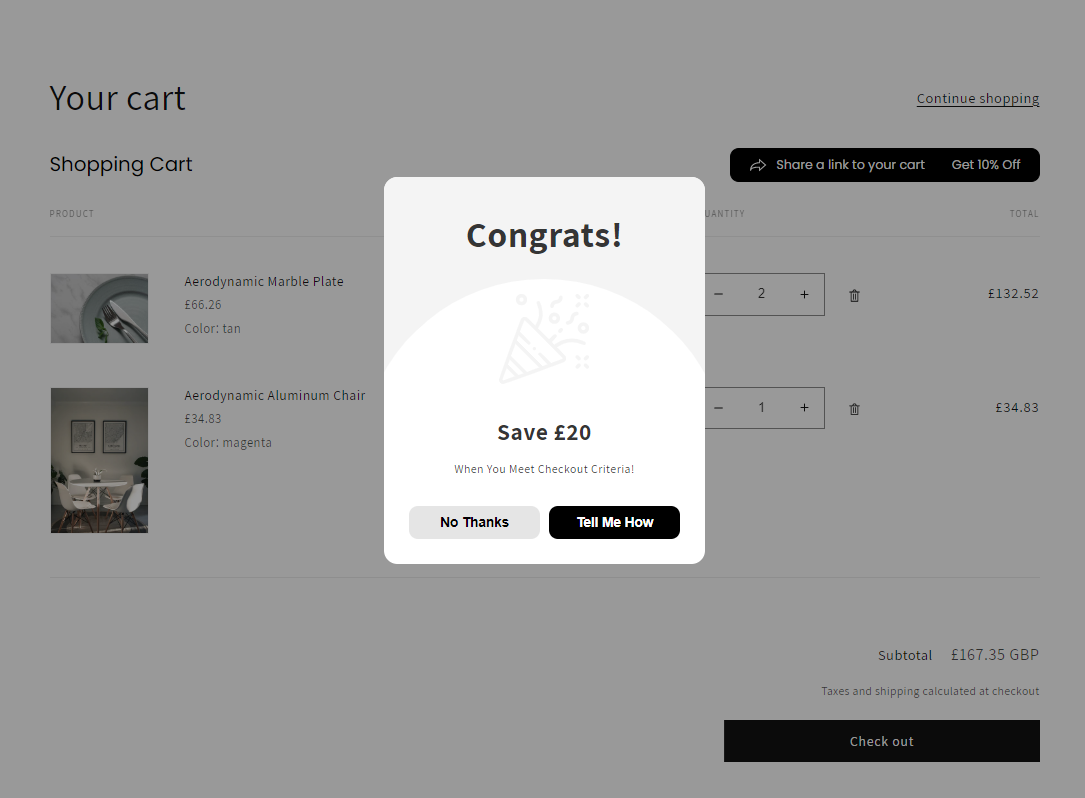
Task: Open the Aerodynamic Marble Plate product page
Action: coord(263,281)
